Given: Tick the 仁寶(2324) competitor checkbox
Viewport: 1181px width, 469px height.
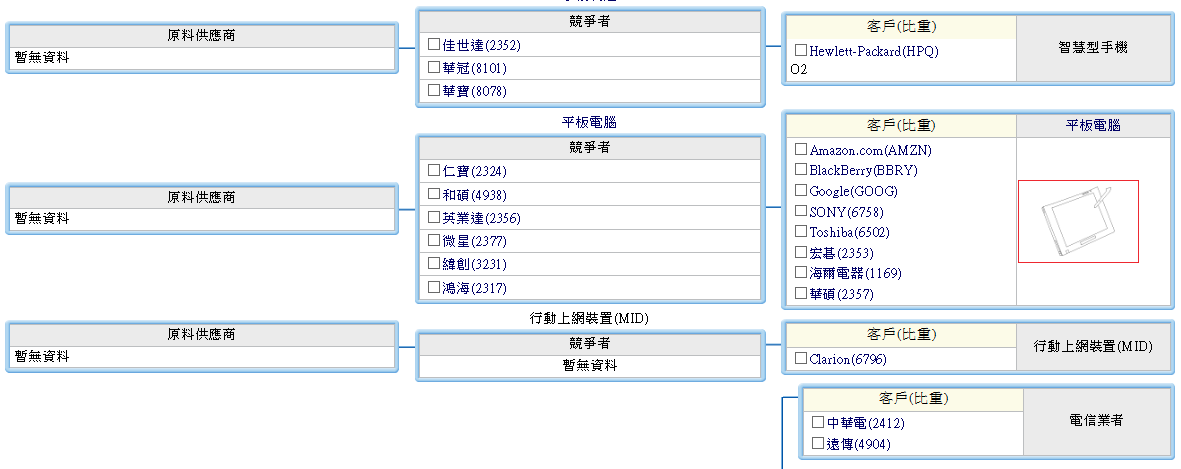Looking at the screenshot, I should click(x=434, y=171).
